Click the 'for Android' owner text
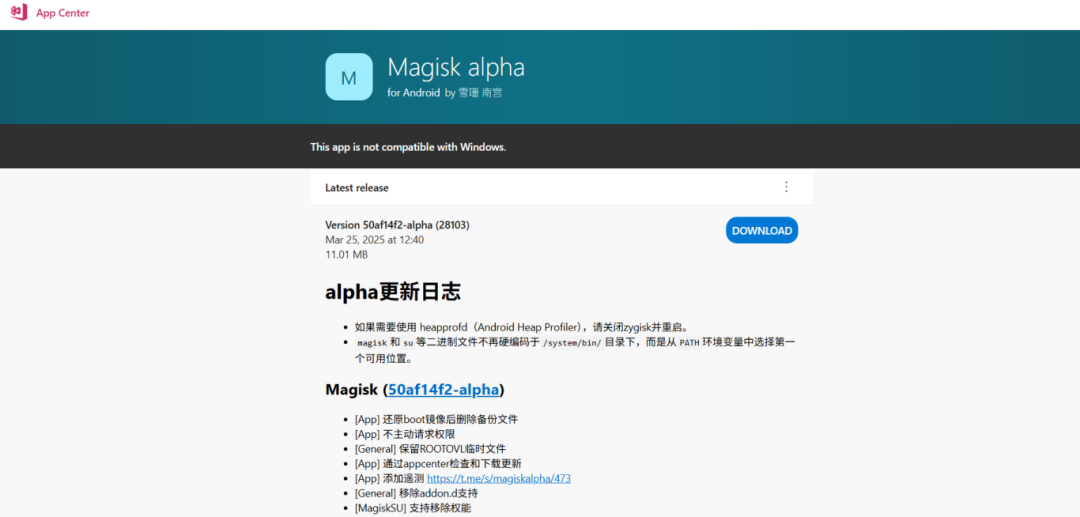 (413, 93)
